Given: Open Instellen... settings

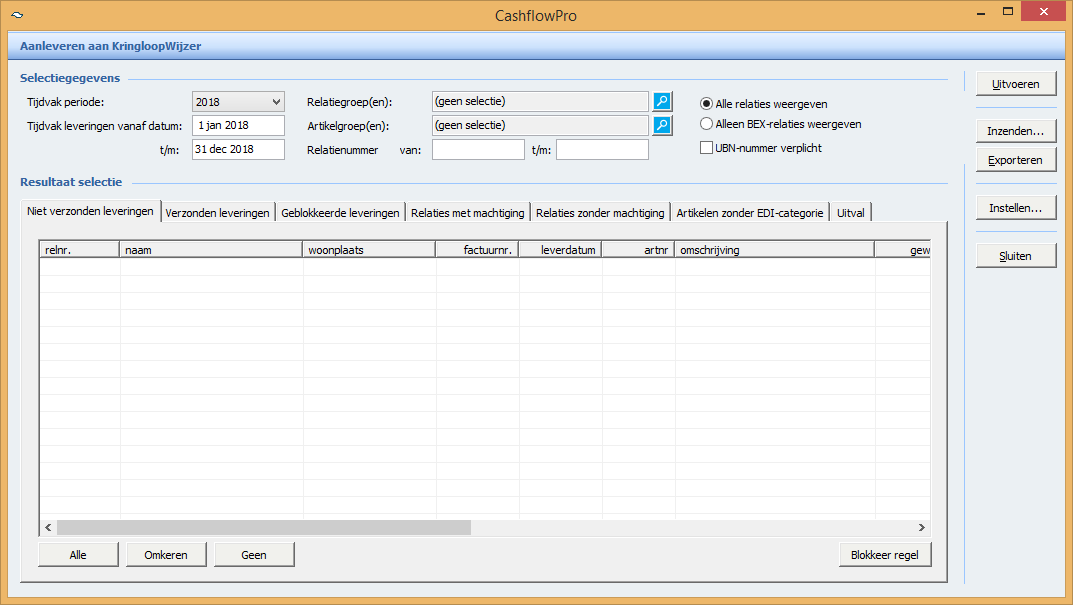Looking at the screenshot, I should coord(1016,208).
